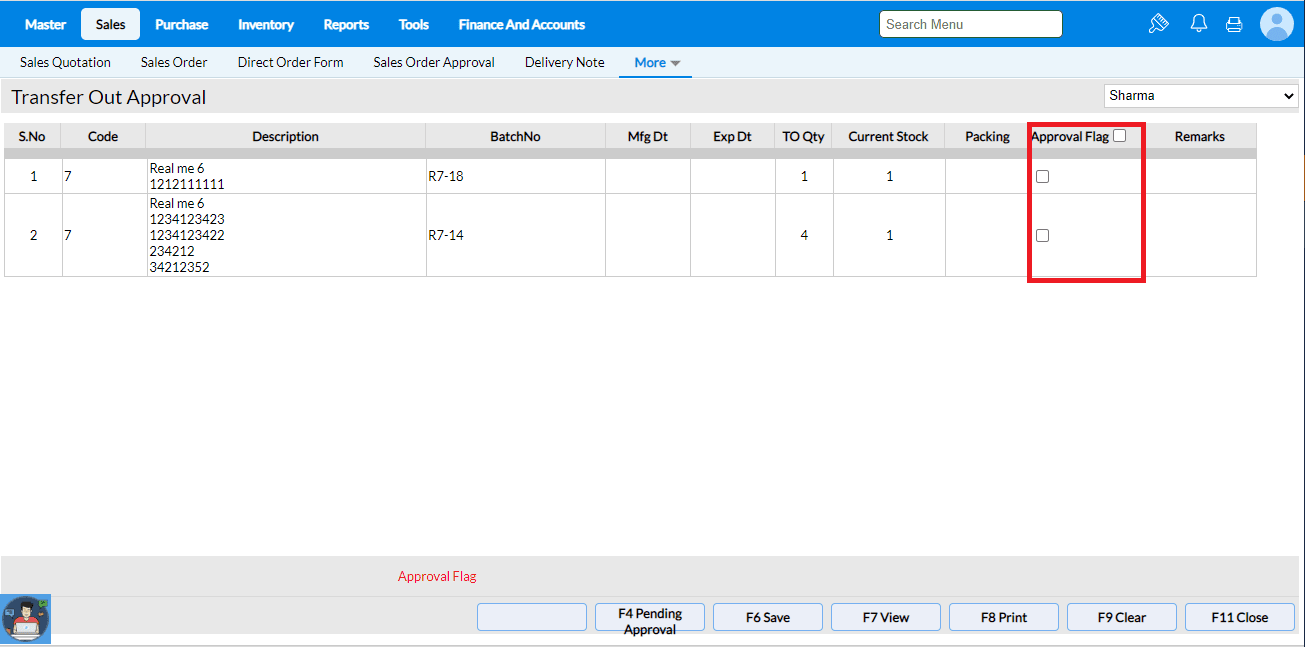Viewport: 1305px width, 647px height.
Task: Click the Exp Dt column header
Action: coord(733,136)
